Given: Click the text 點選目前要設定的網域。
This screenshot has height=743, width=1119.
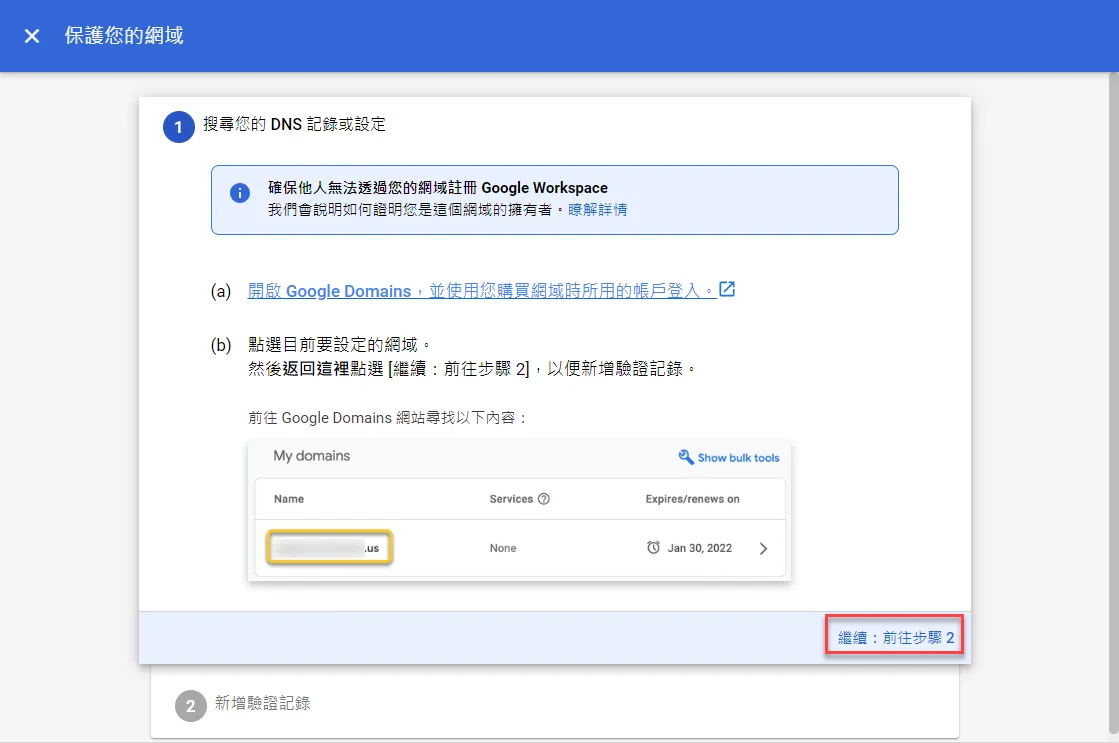Looking at the screenshot, I should tap(340, 345).
